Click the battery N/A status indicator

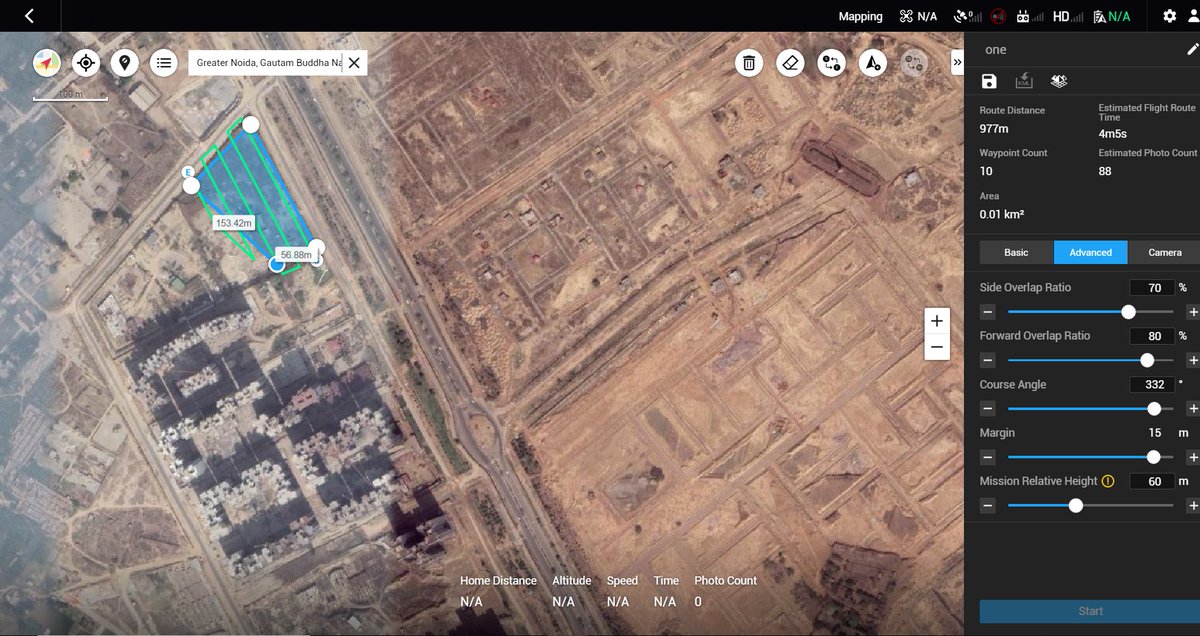1112,16
